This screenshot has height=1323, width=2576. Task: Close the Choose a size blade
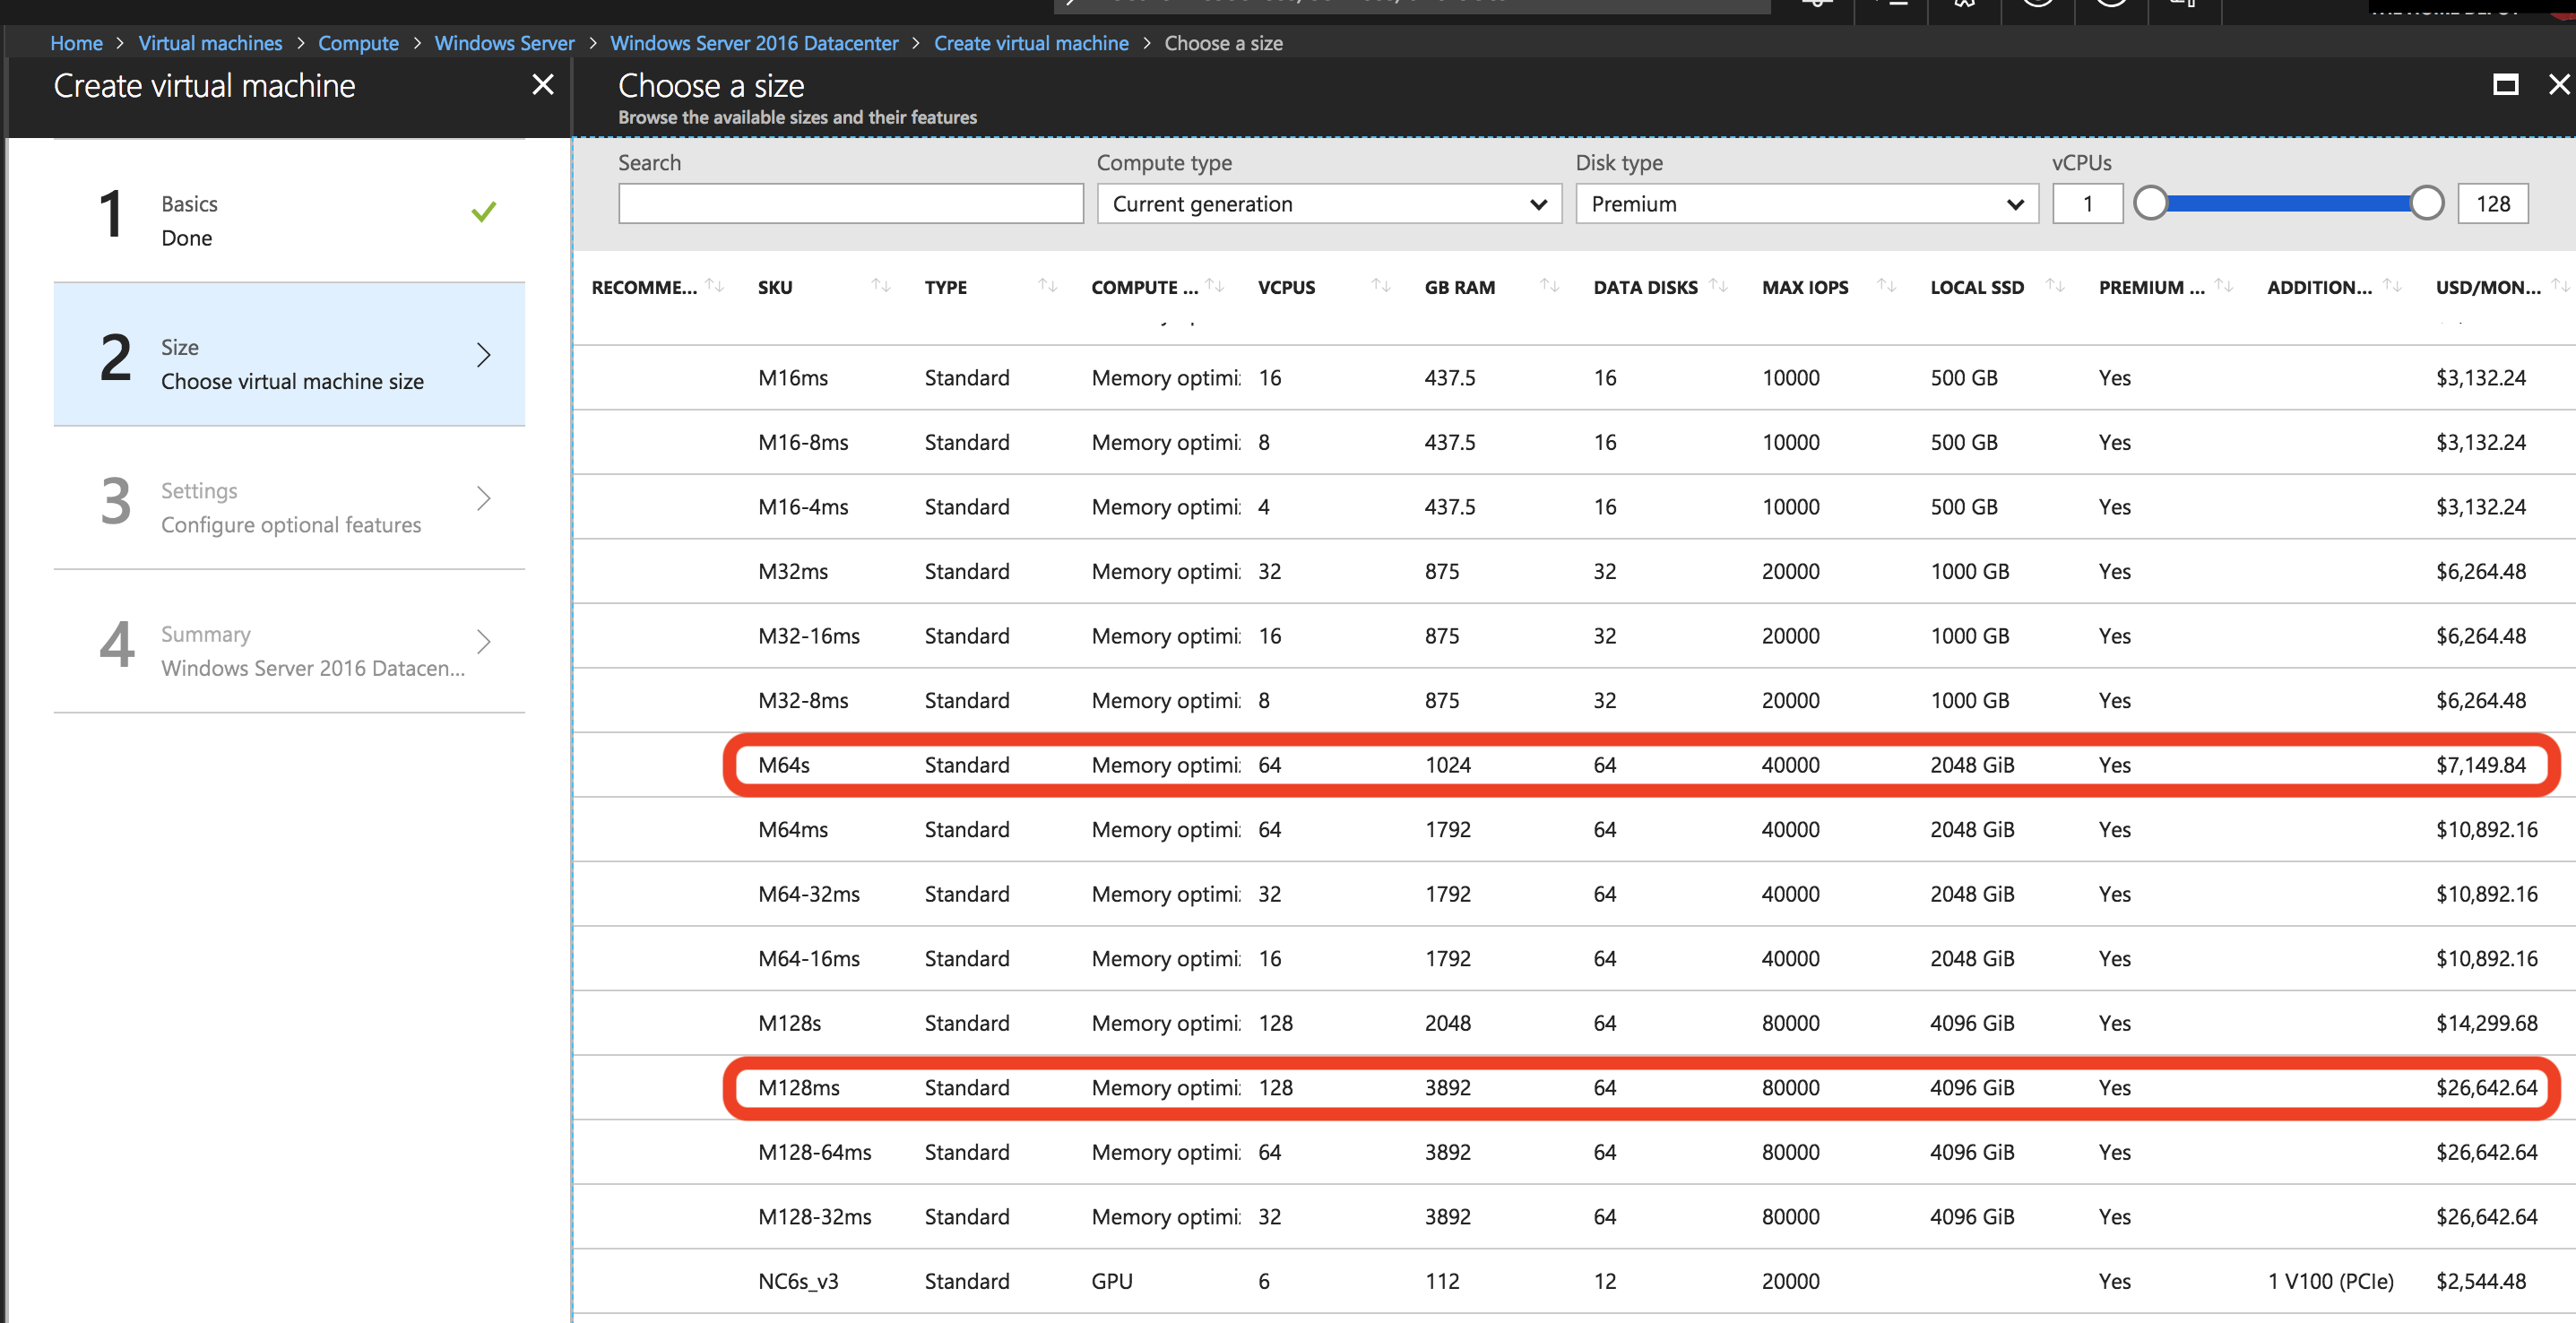coord(2559,85)
